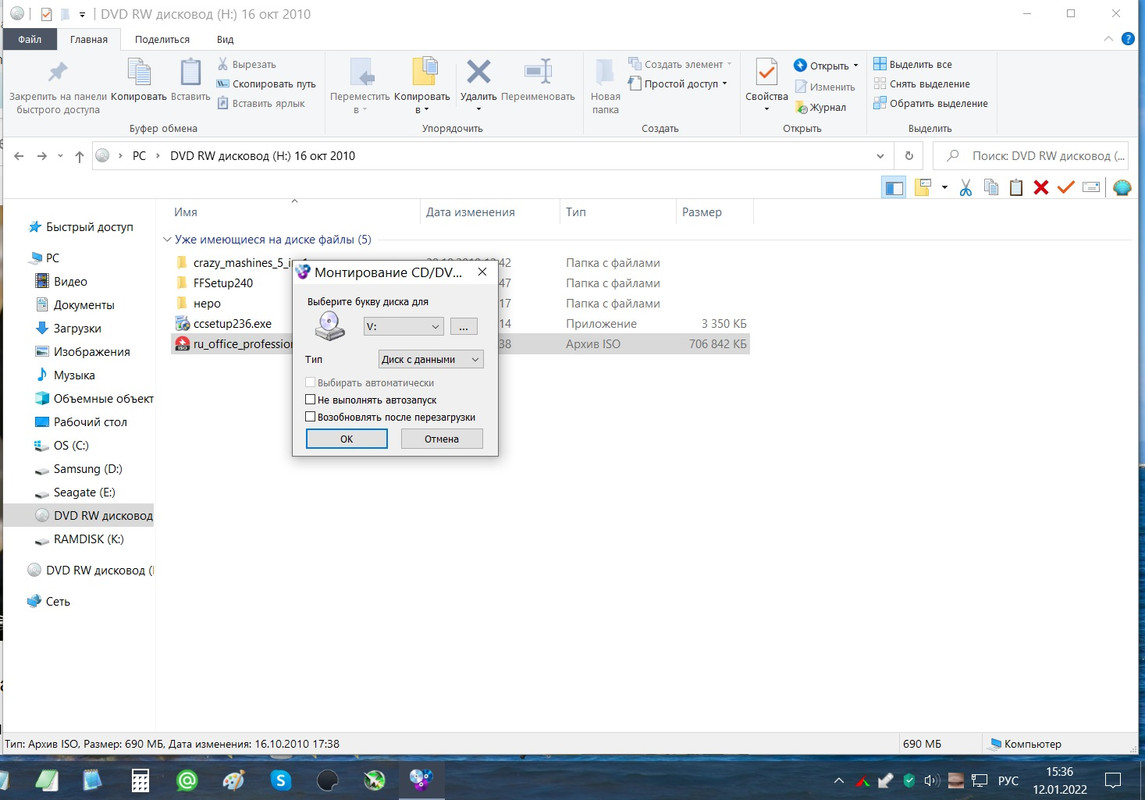
Task: Select the ccsetup236.exe file
Action: [232, 324]
